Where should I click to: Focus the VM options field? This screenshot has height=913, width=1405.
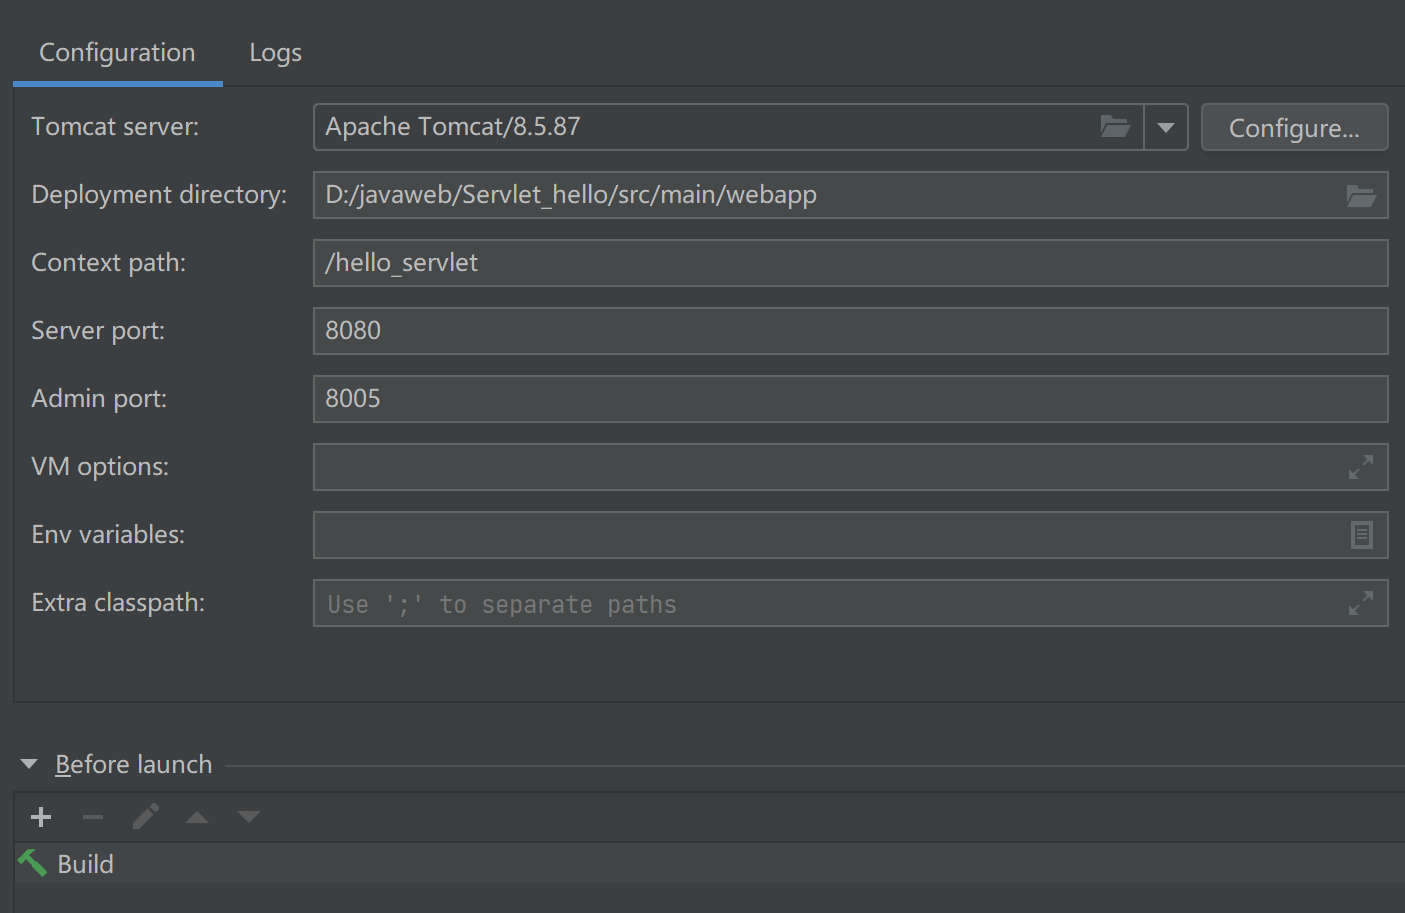[851, 467]
